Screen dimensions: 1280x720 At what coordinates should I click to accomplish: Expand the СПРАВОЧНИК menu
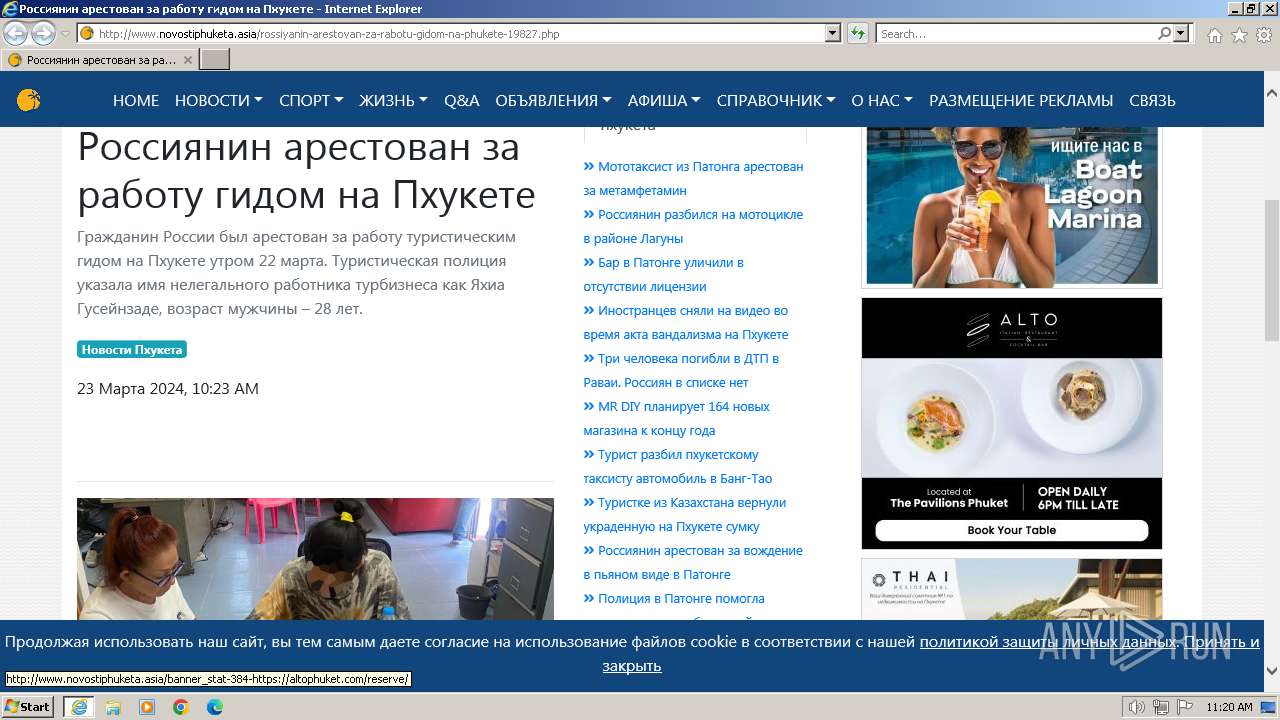click(776, 100)
